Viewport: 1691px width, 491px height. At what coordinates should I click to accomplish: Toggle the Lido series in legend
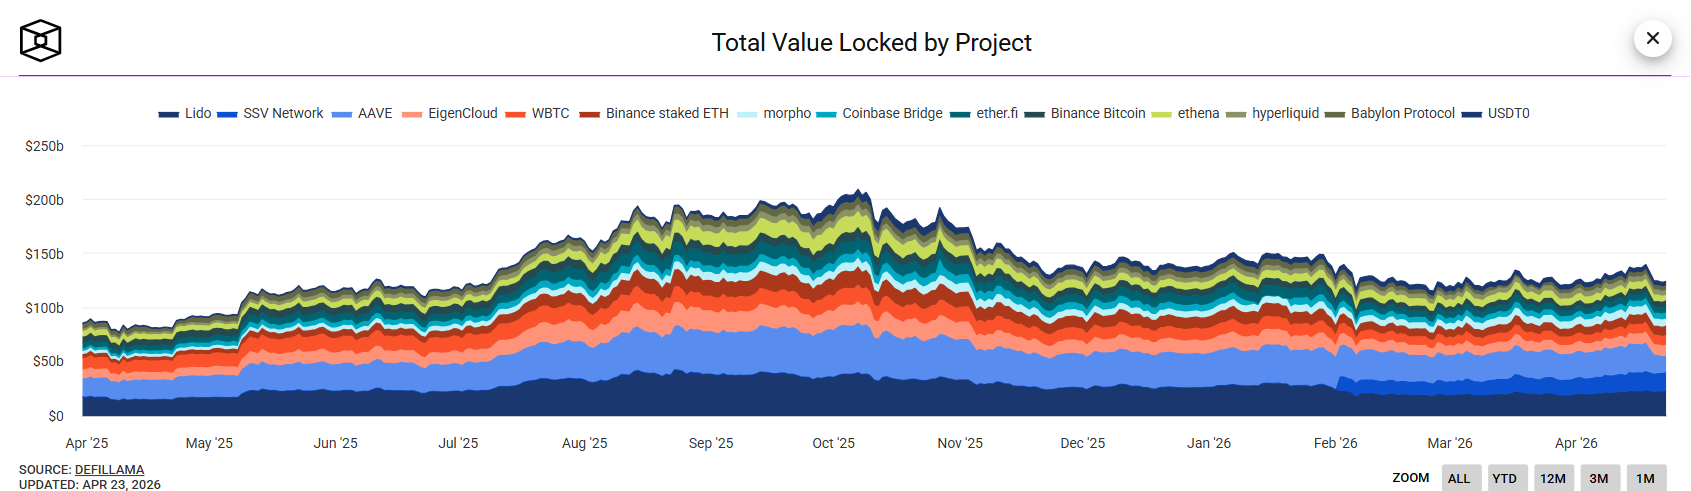[185, 113]
